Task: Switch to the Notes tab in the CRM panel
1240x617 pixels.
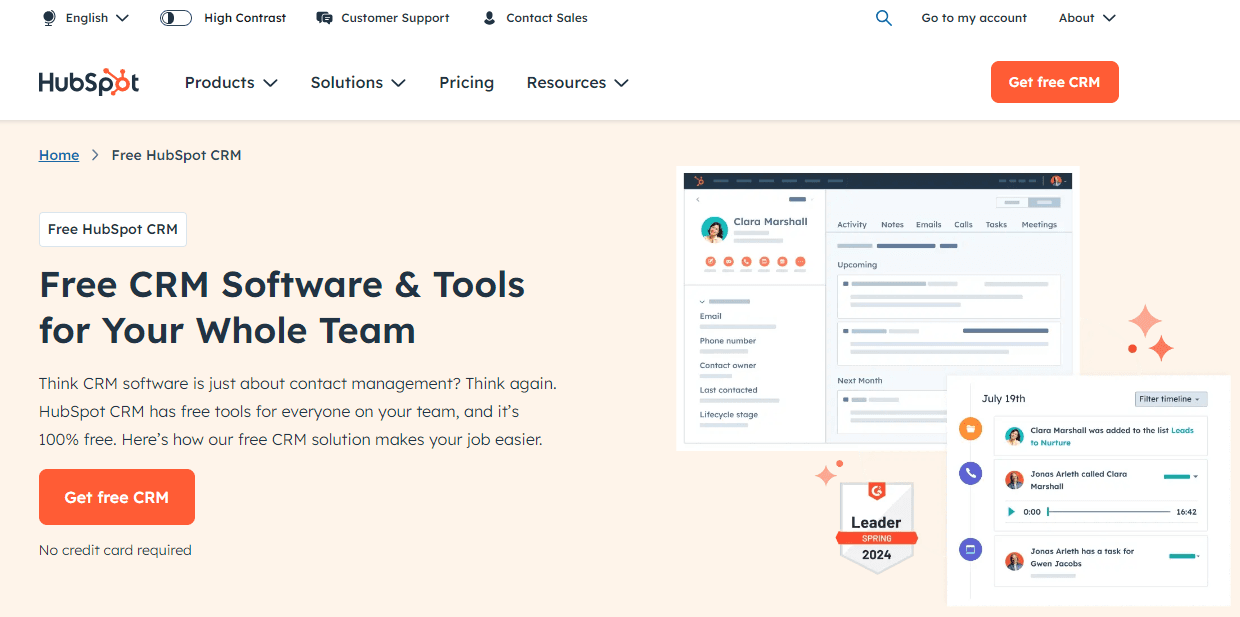Action: [x=892, y=224]
